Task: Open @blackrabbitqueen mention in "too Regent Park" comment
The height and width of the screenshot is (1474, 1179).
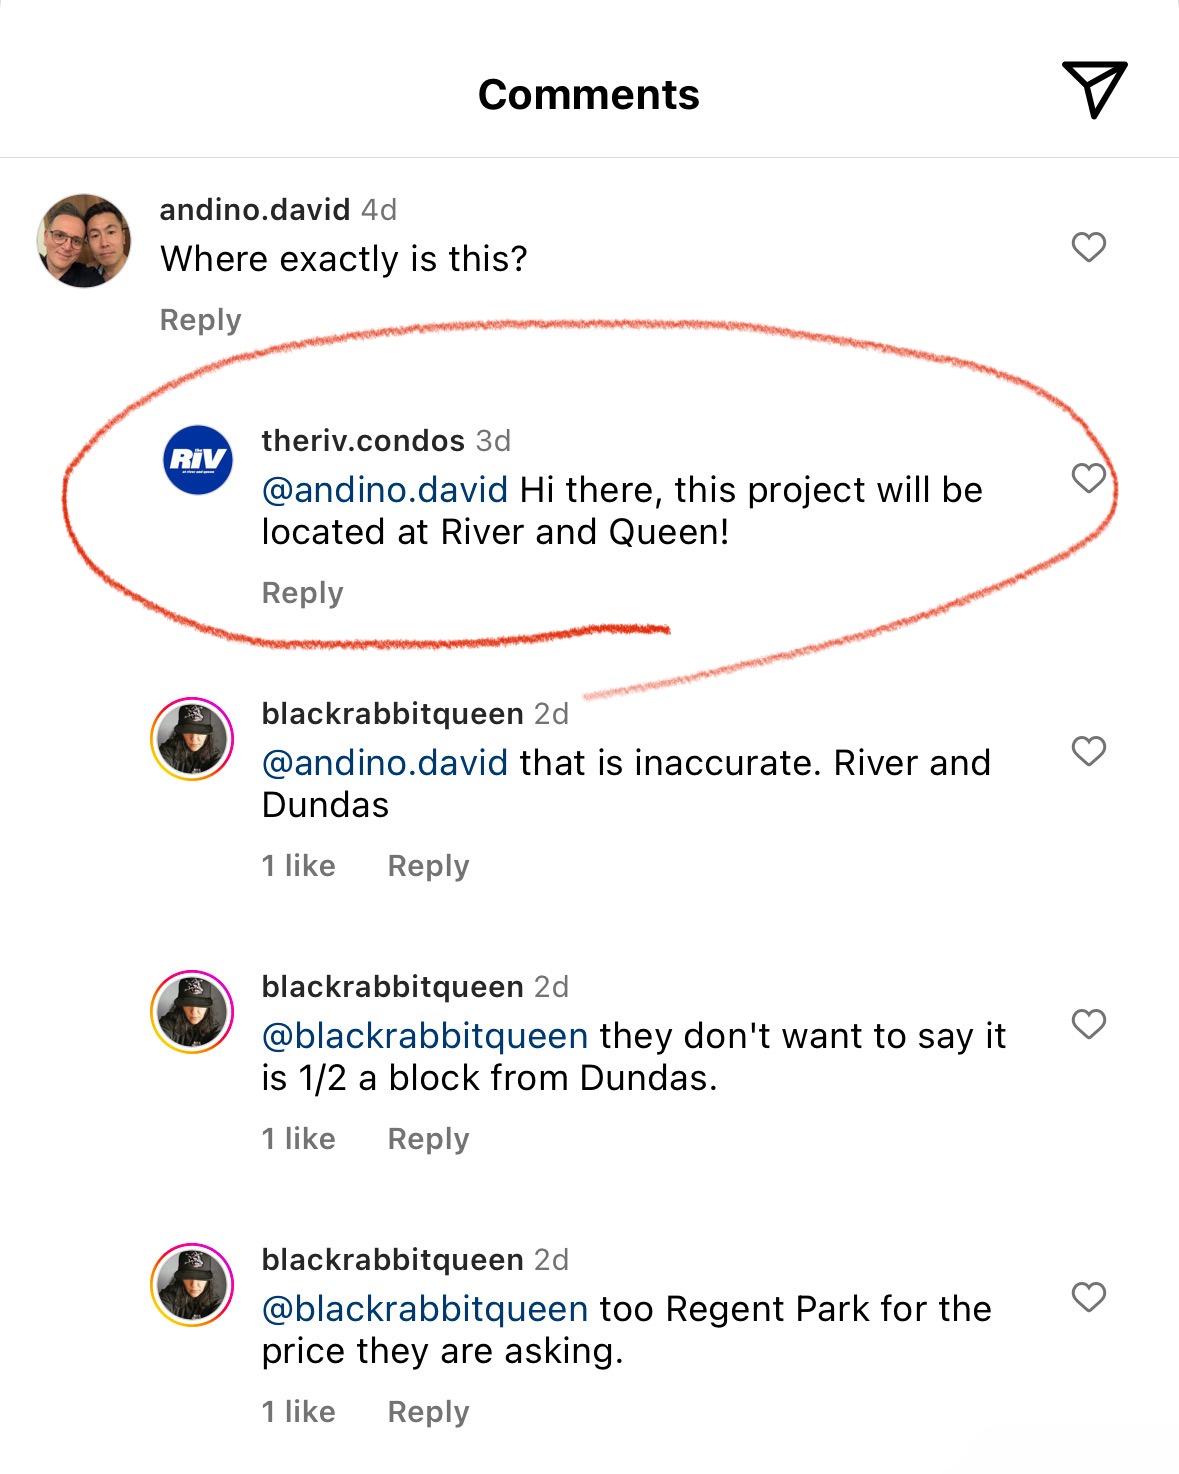Action: pyautogui.click(x=425, y=1309)
